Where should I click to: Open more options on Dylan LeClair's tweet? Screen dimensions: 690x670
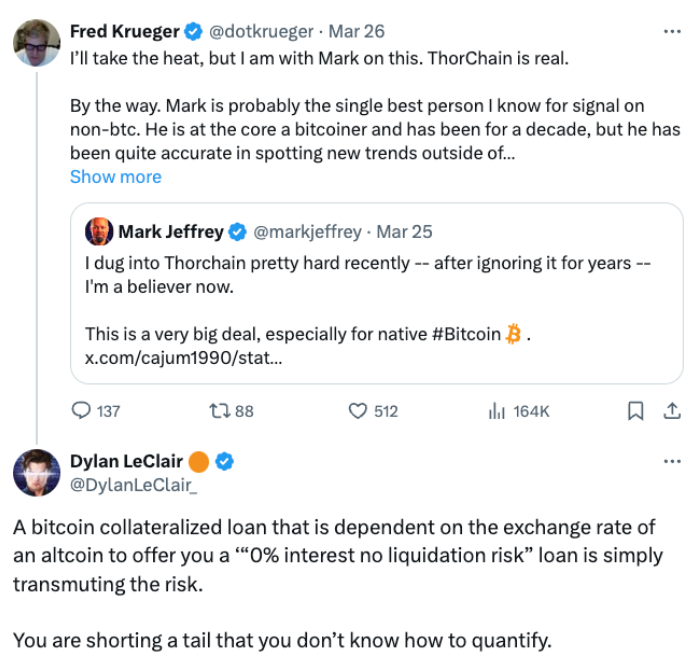pyautogui.click(x=672, y=461)
